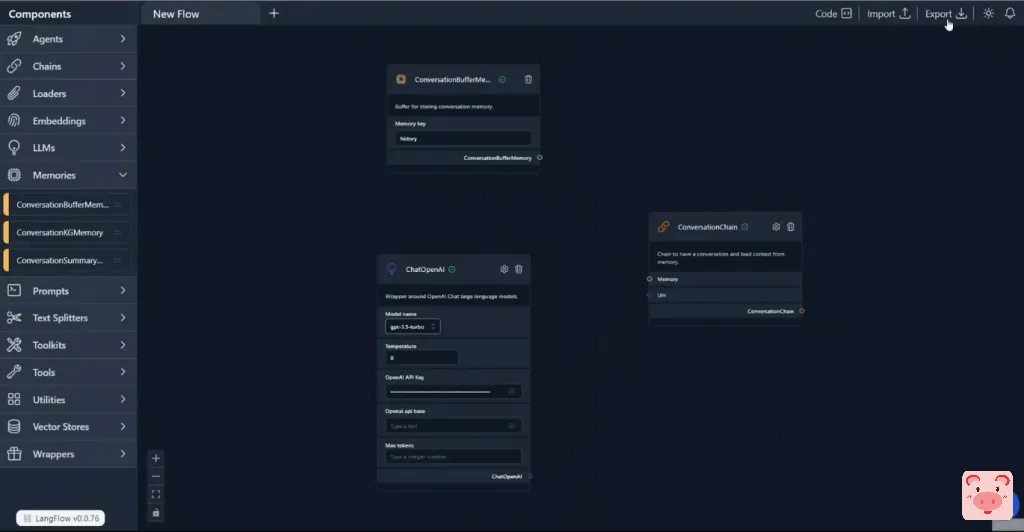Fit view of the canvas

pyautogui.click(x=155, y=495)
